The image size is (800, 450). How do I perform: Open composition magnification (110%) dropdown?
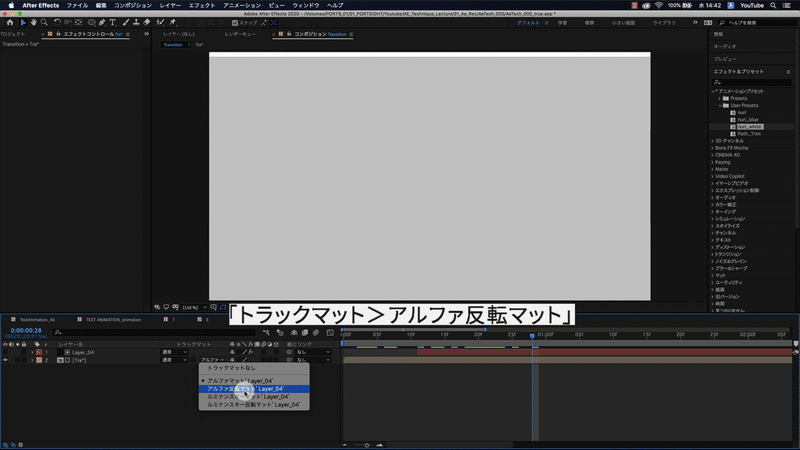195,308
